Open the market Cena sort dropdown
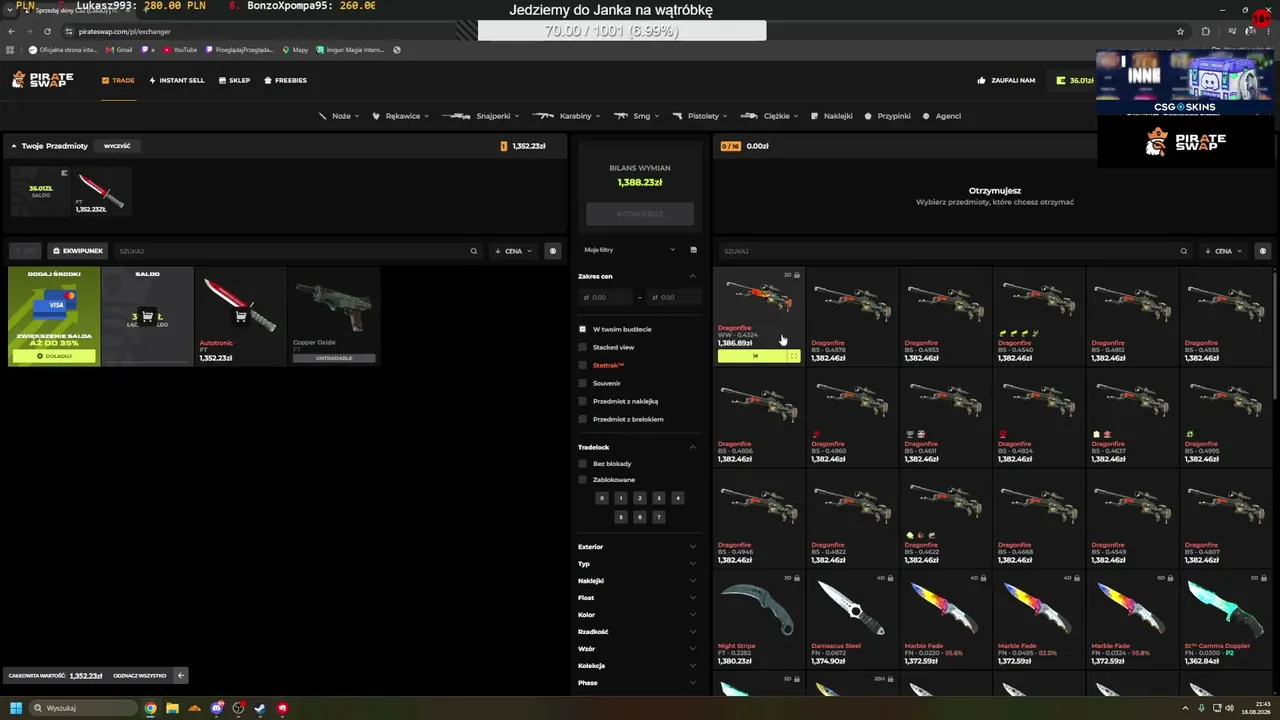This screenshot has height=720, width=1280. (x=1224, y=251)
